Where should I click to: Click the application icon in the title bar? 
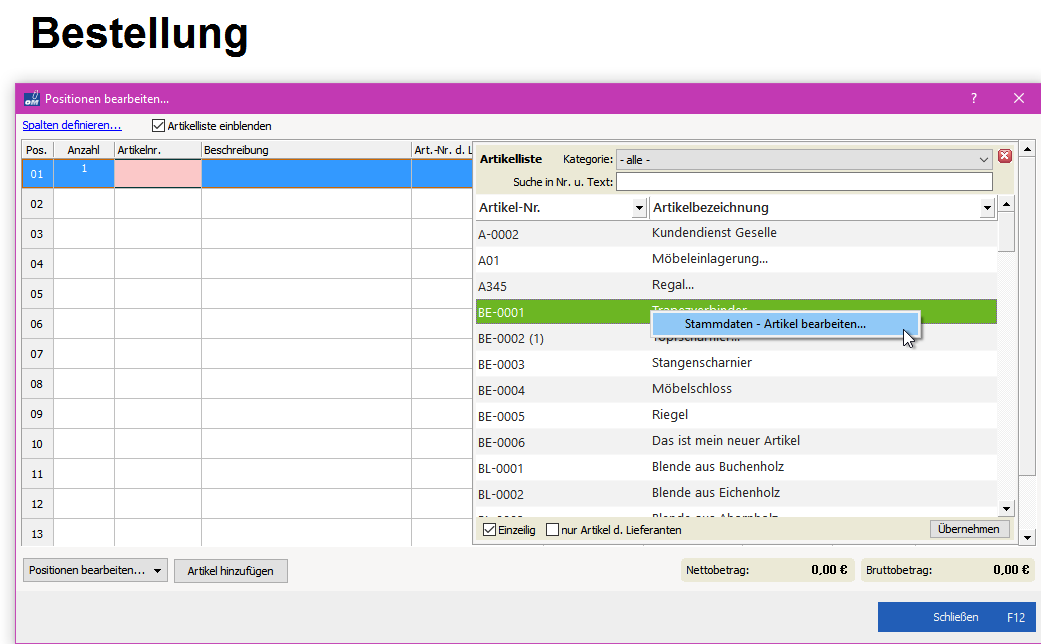[x=32, y=98]
